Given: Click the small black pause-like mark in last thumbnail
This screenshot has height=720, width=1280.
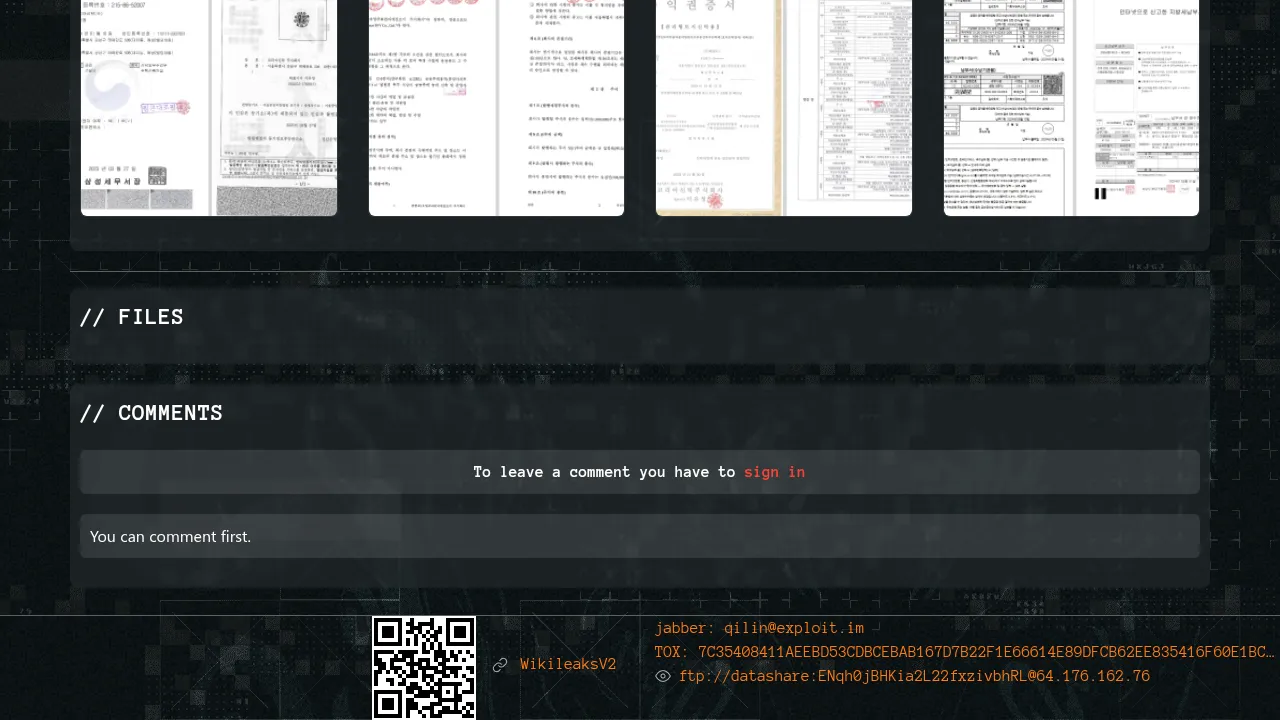Looking at the screenshot, I should click(x=1101, y=194).
